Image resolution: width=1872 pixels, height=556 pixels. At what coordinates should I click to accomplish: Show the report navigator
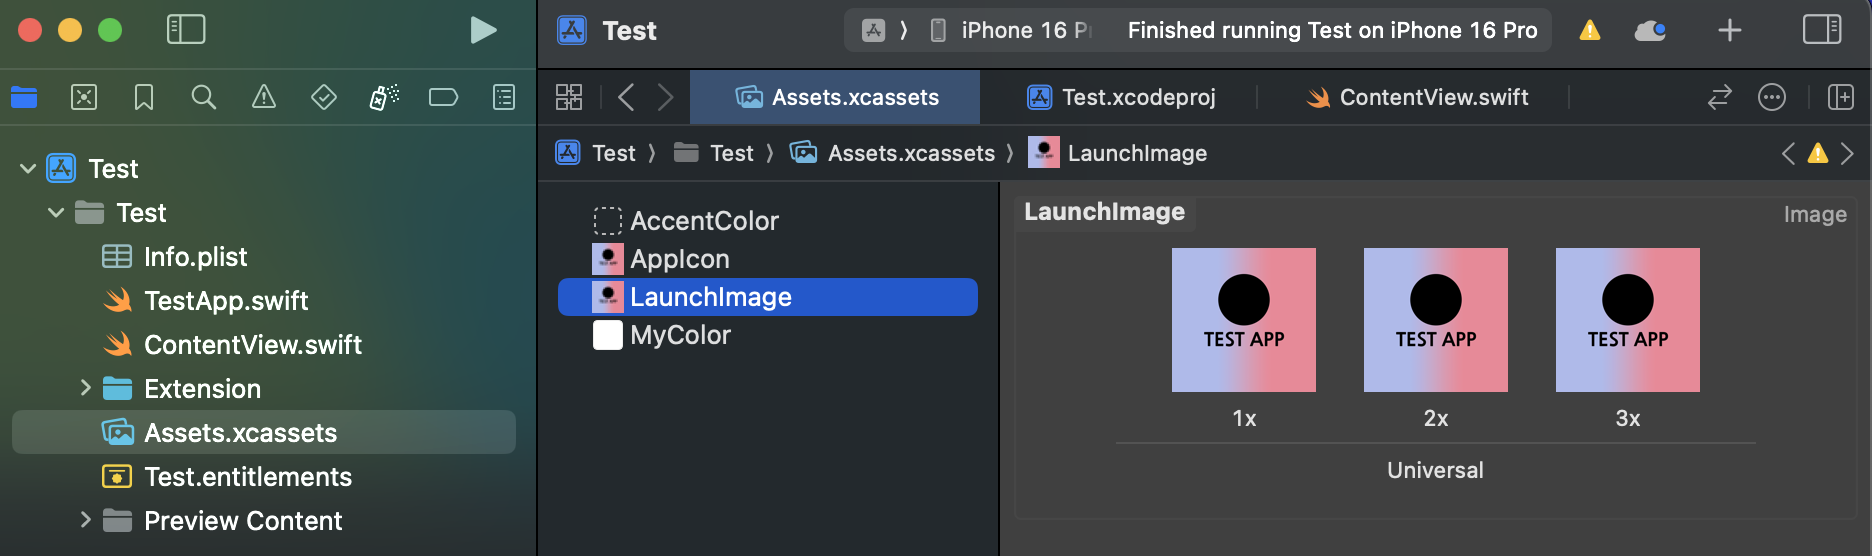504,97
